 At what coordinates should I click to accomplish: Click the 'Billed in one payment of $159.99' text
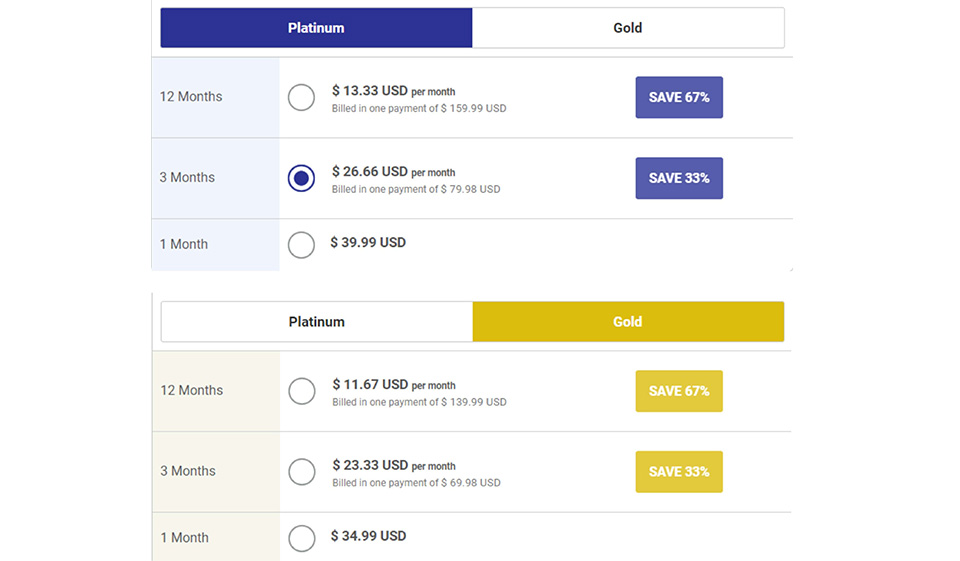click(419, 109)
